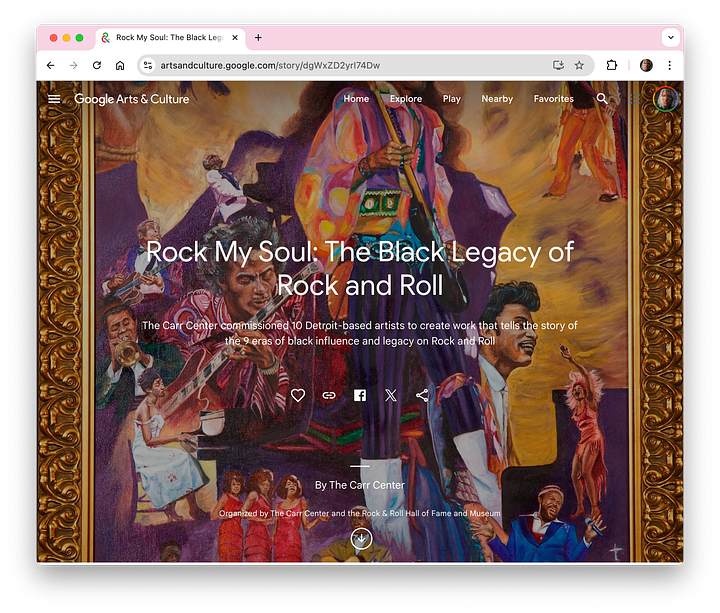Screen dimensions: 720x613
Task: Click the By The Carr Center credit
Action: (360, 485)
